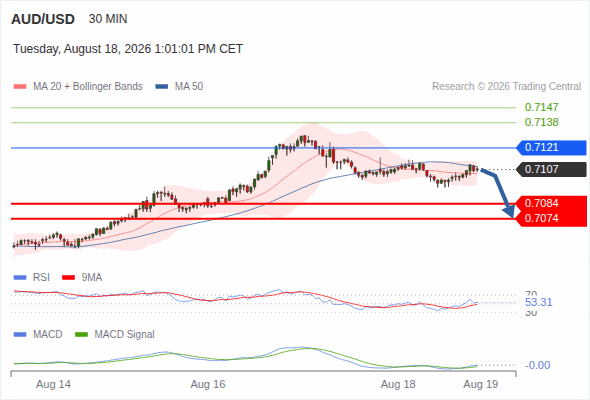Open the Research Trading Central copyright text

(x=506, y=87)
